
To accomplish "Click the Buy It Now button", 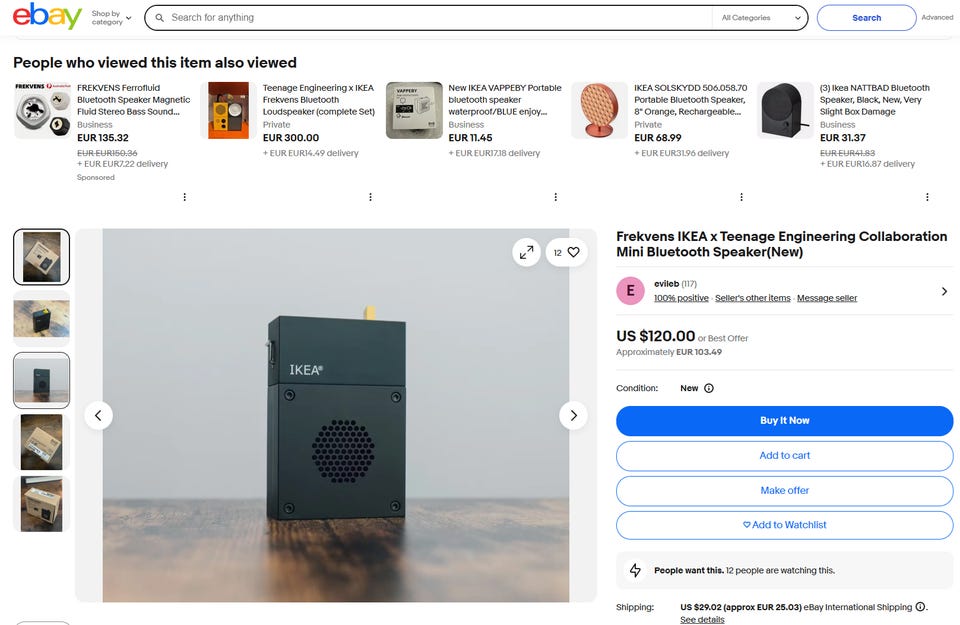I will [x=785, y=421].
